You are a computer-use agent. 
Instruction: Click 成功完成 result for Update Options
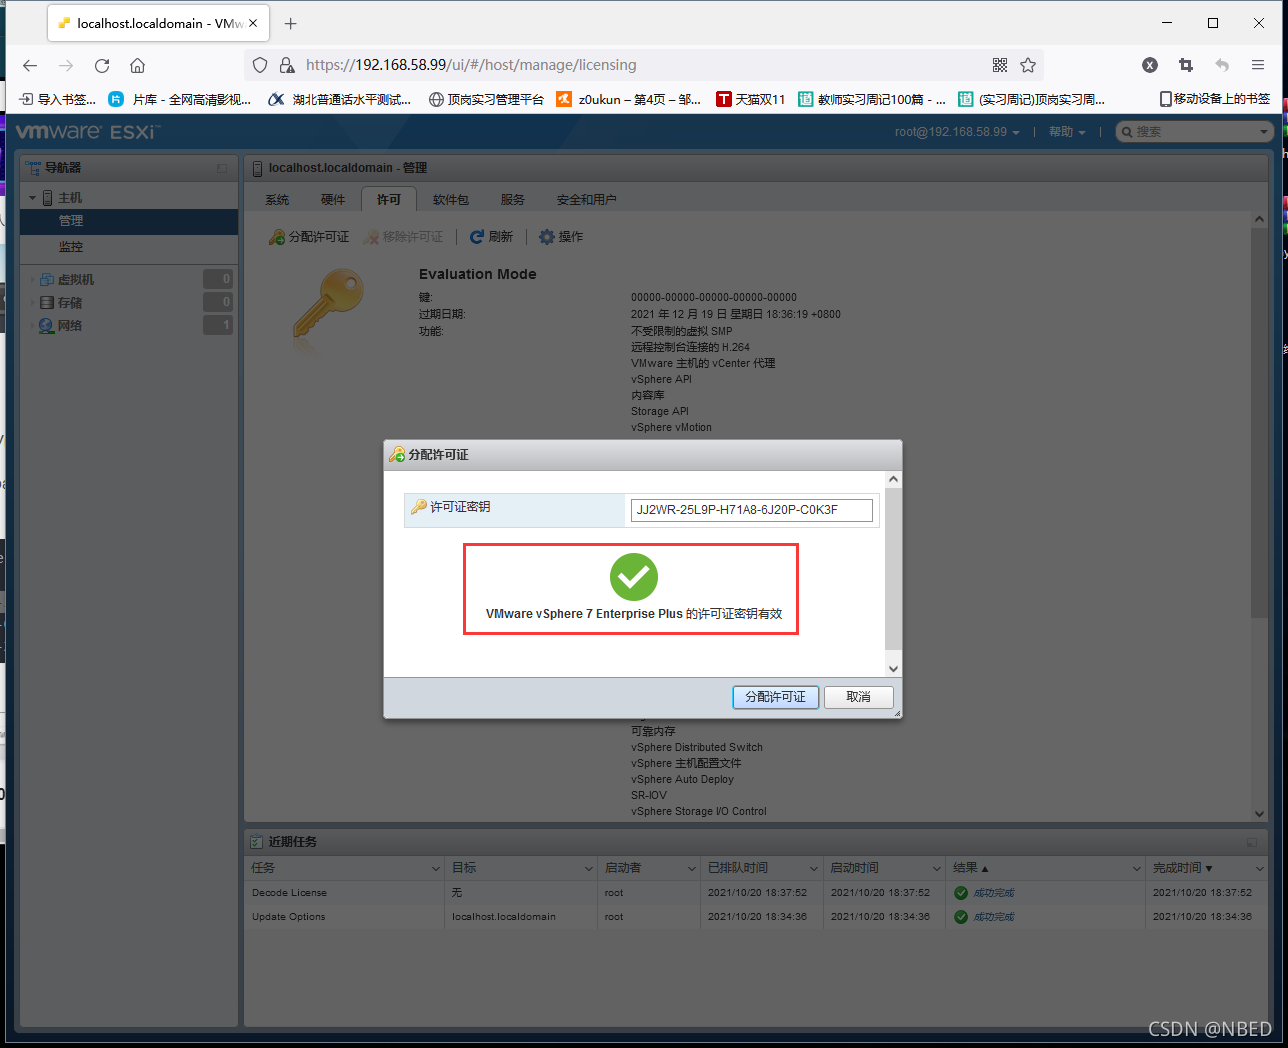[994, 917]
